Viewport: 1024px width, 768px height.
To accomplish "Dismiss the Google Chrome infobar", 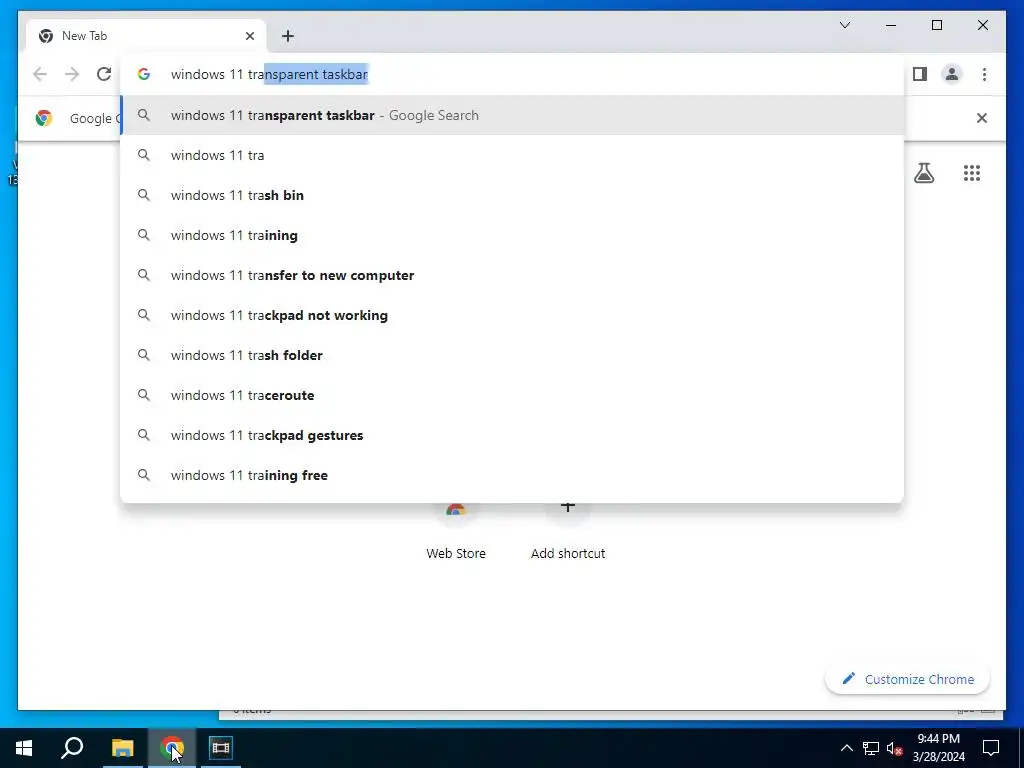I will pyautogui.click(x=981, y=118).
